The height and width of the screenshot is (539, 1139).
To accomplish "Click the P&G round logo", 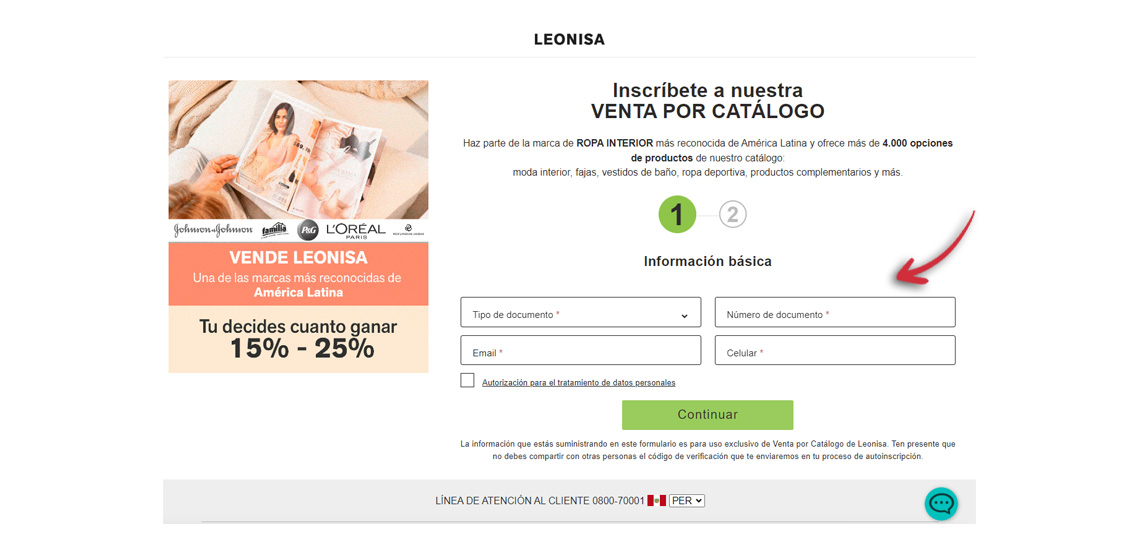I will coord(308,230).
